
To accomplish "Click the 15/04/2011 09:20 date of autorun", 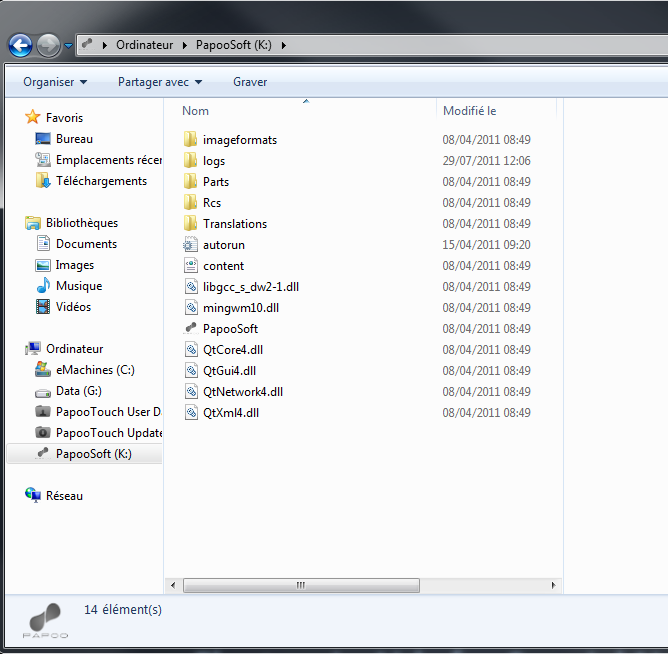I will coord(486,245).
